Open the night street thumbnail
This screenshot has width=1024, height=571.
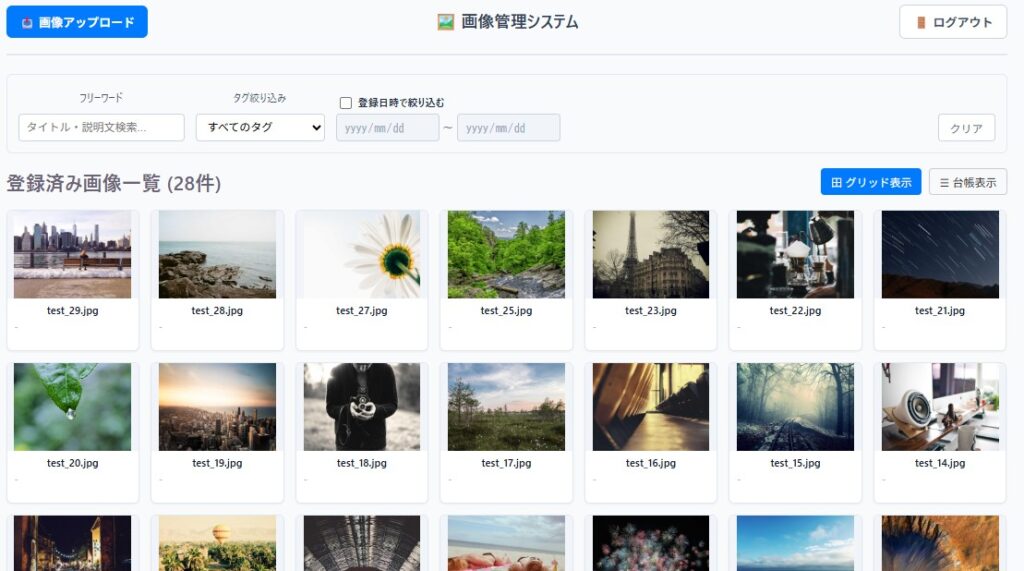pyautogui.click(x=72, y=543)
